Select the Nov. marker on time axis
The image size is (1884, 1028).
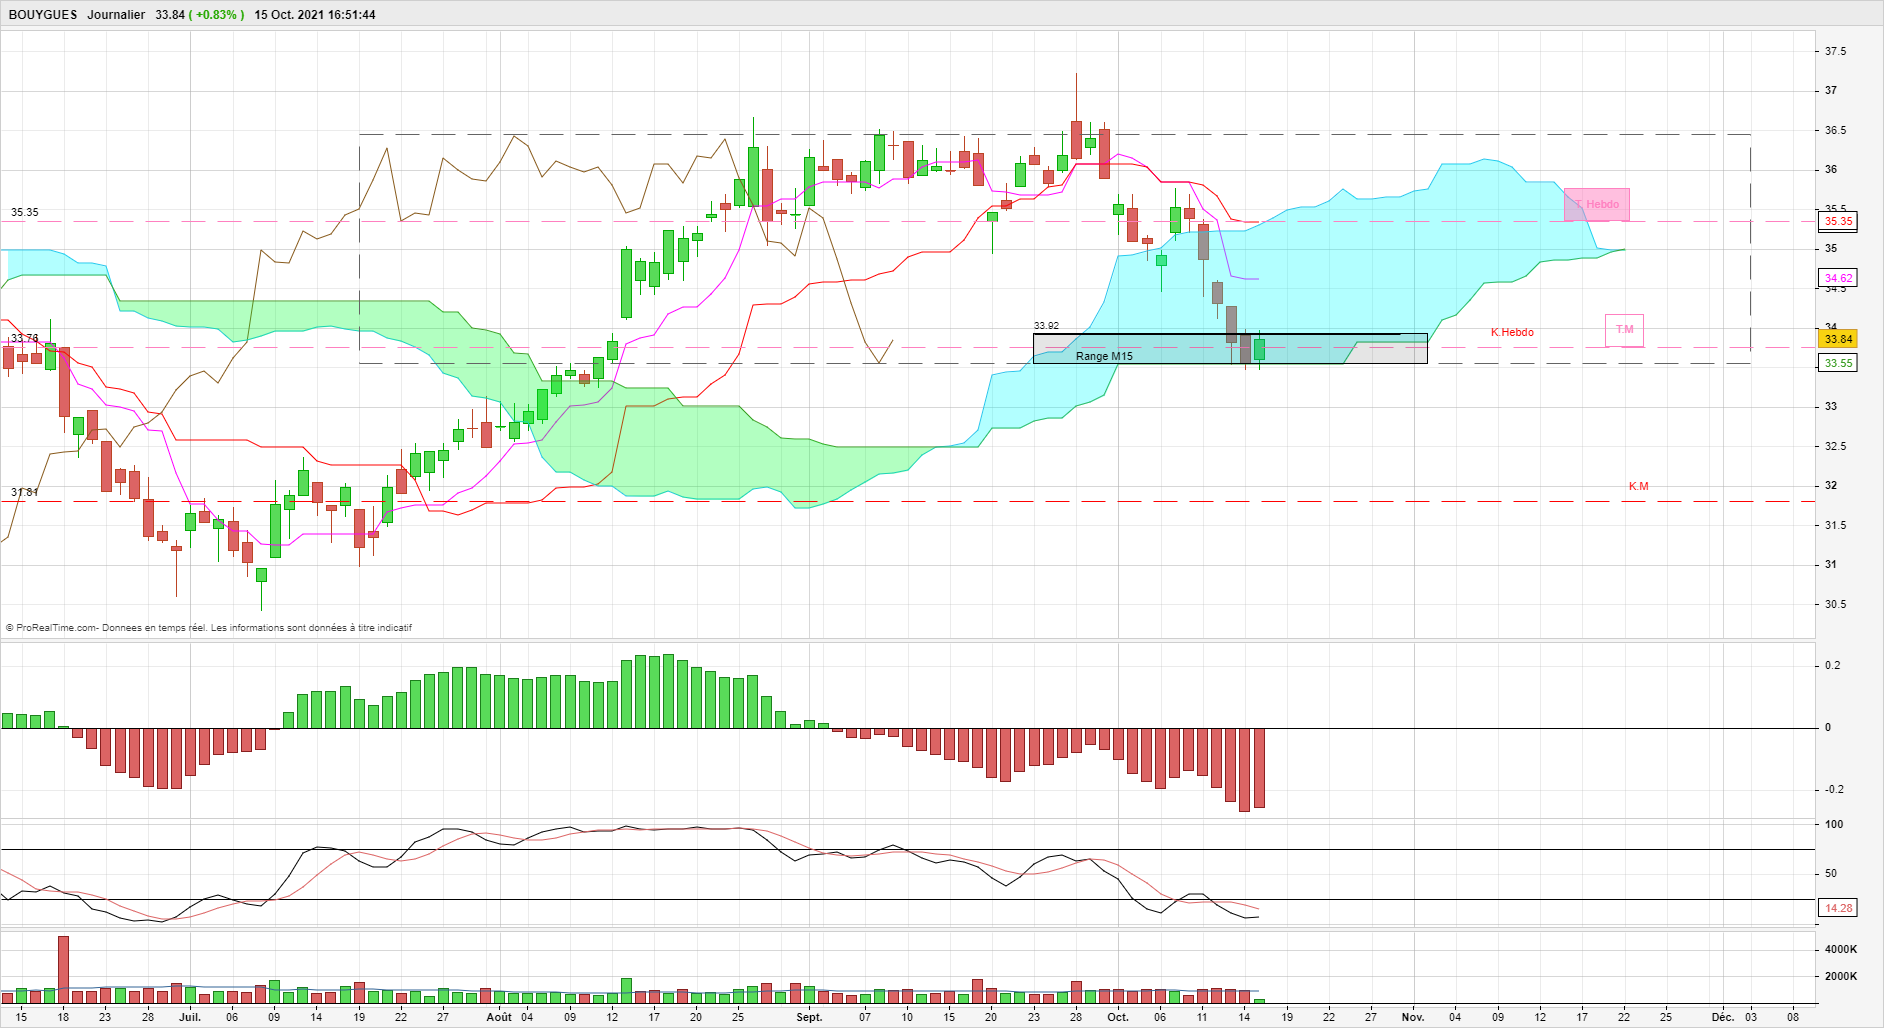tap(1413, 1017)
